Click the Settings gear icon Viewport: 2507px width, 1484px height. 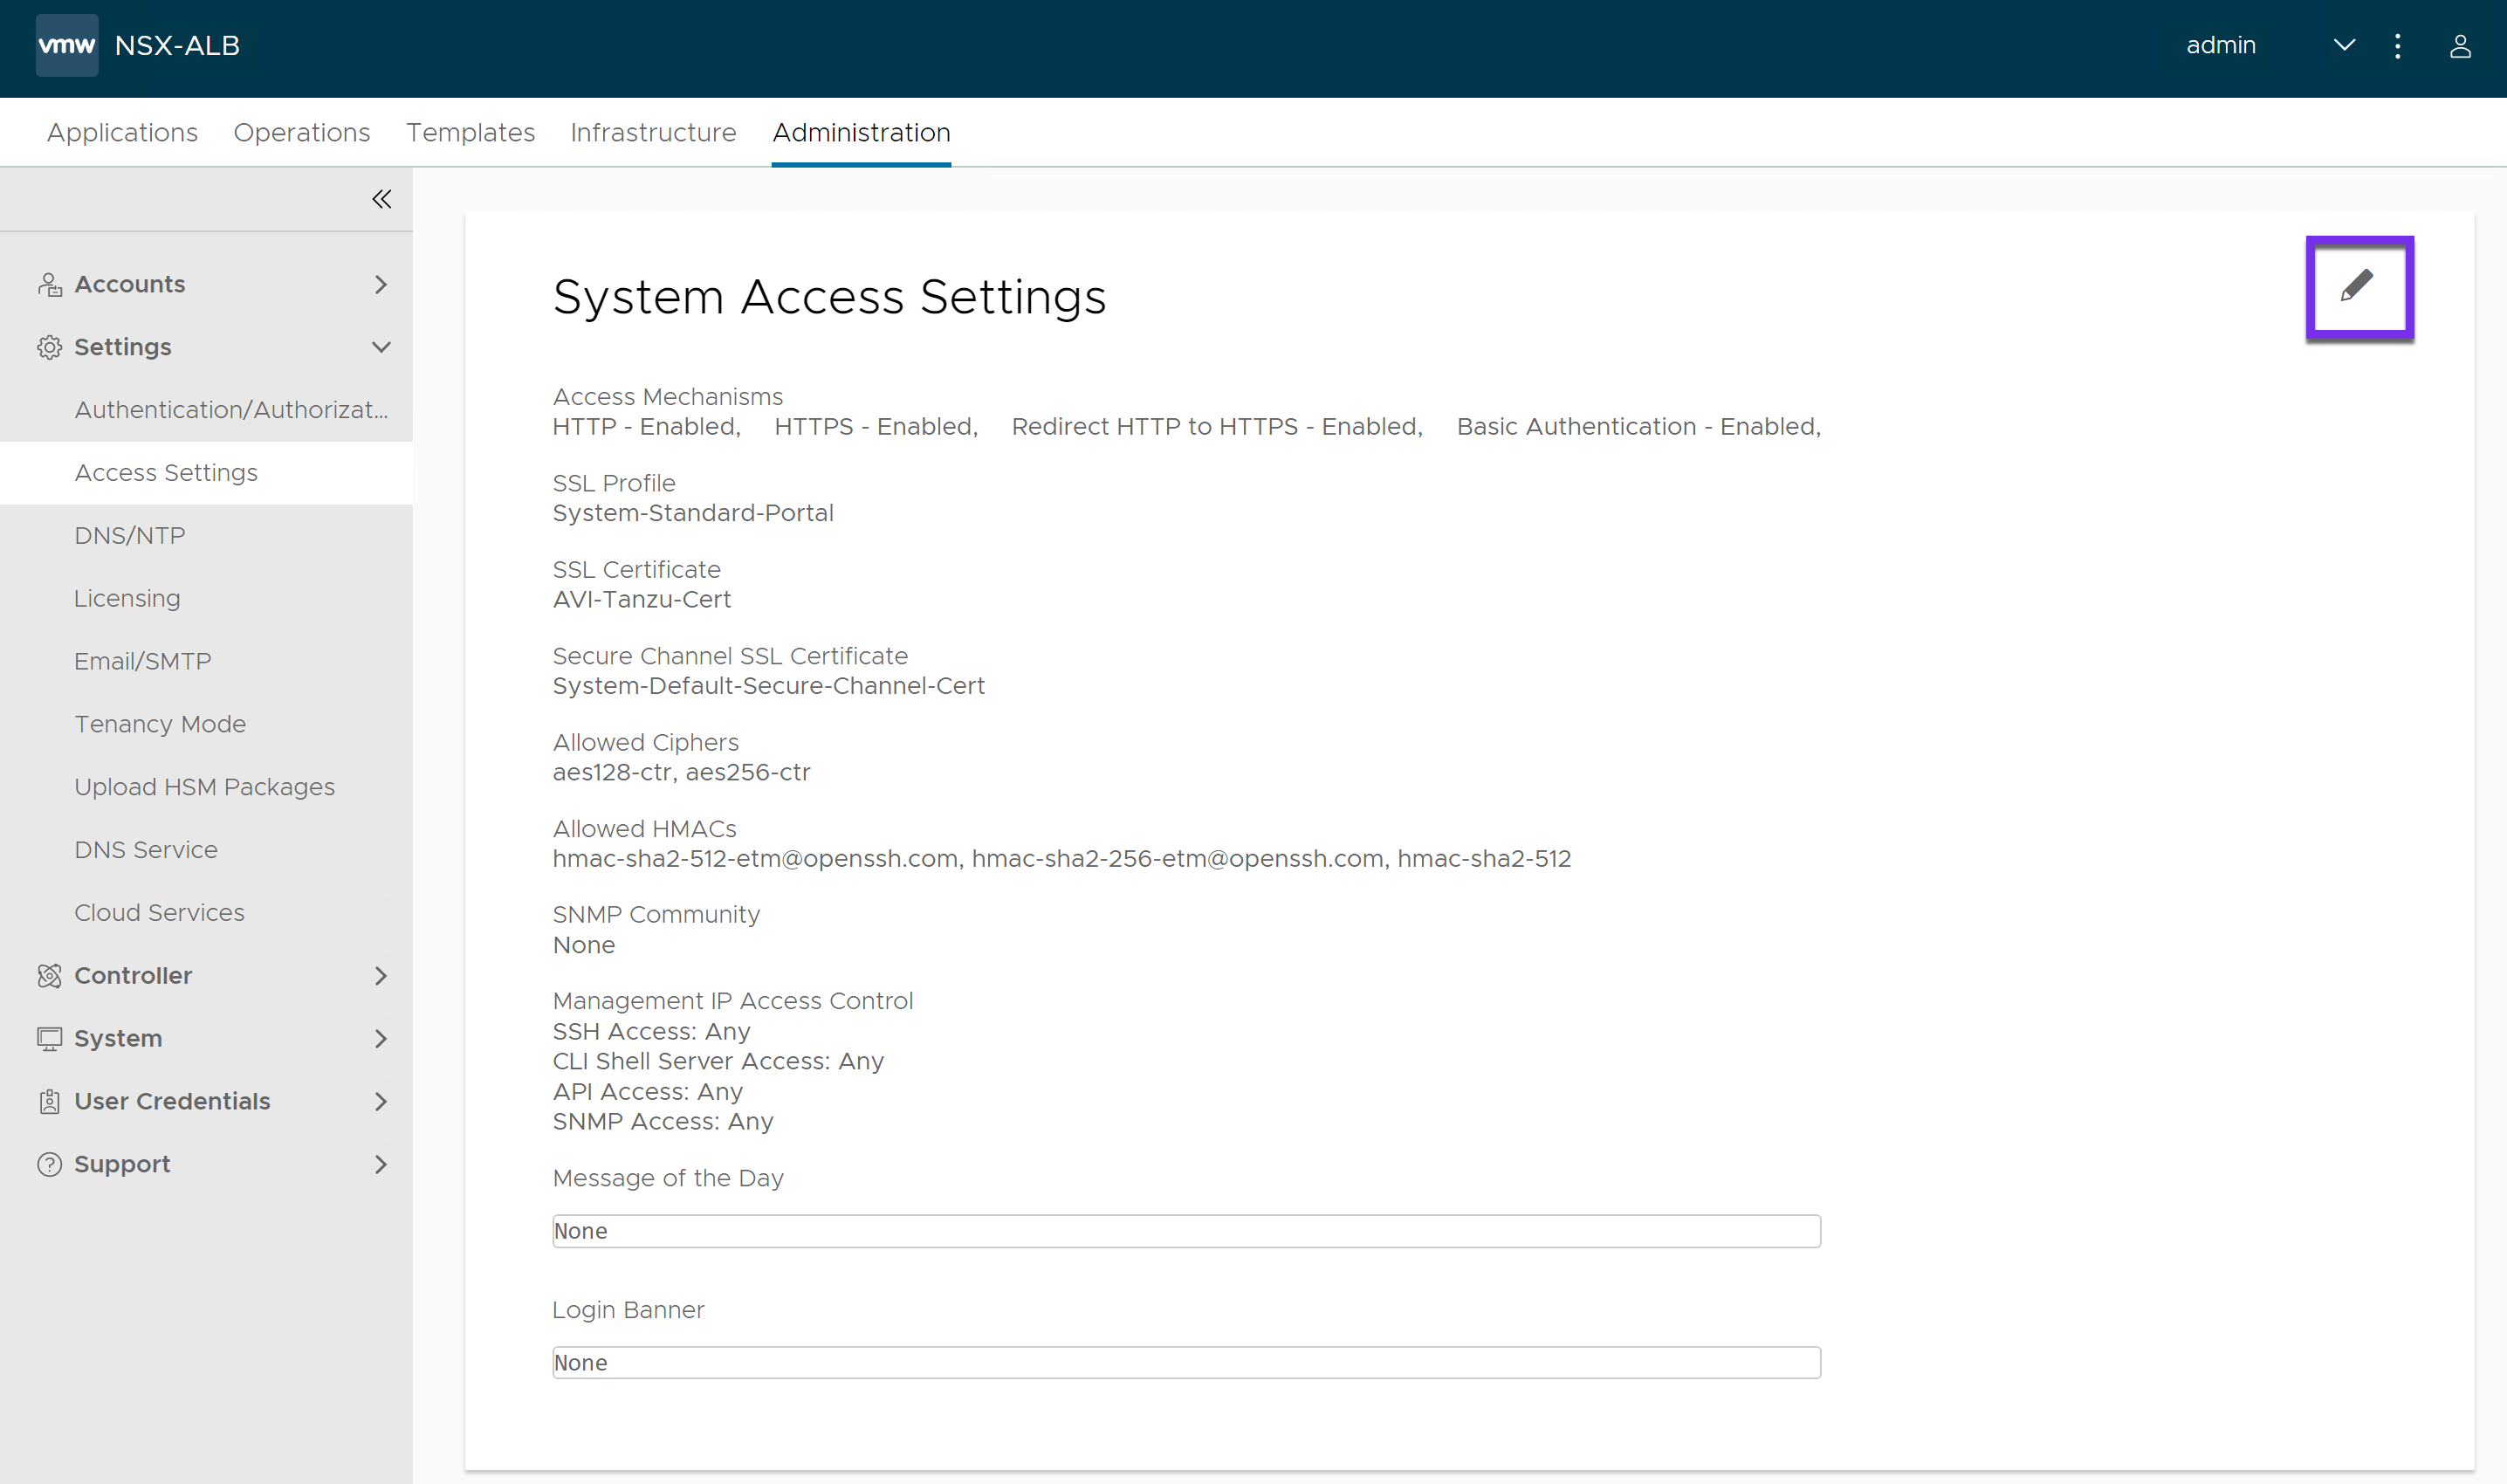[x=49, y=347]
